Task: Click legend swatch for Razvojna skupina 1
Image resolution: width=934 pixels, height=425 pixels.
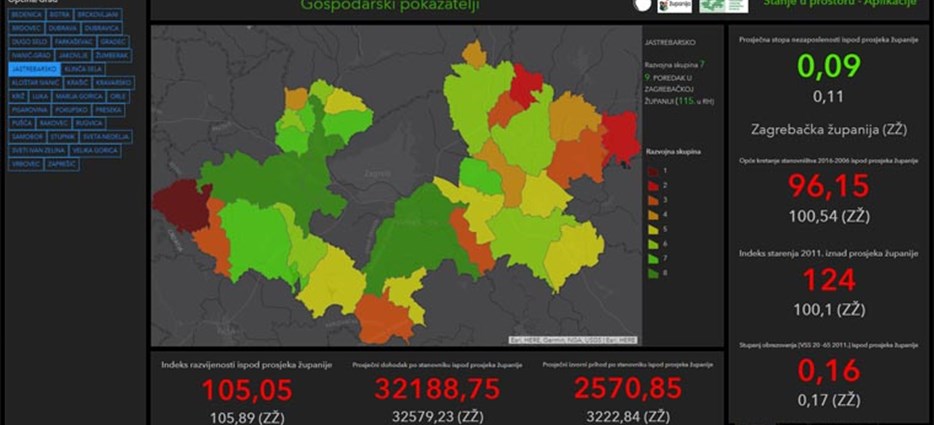Action: (653, 171)
